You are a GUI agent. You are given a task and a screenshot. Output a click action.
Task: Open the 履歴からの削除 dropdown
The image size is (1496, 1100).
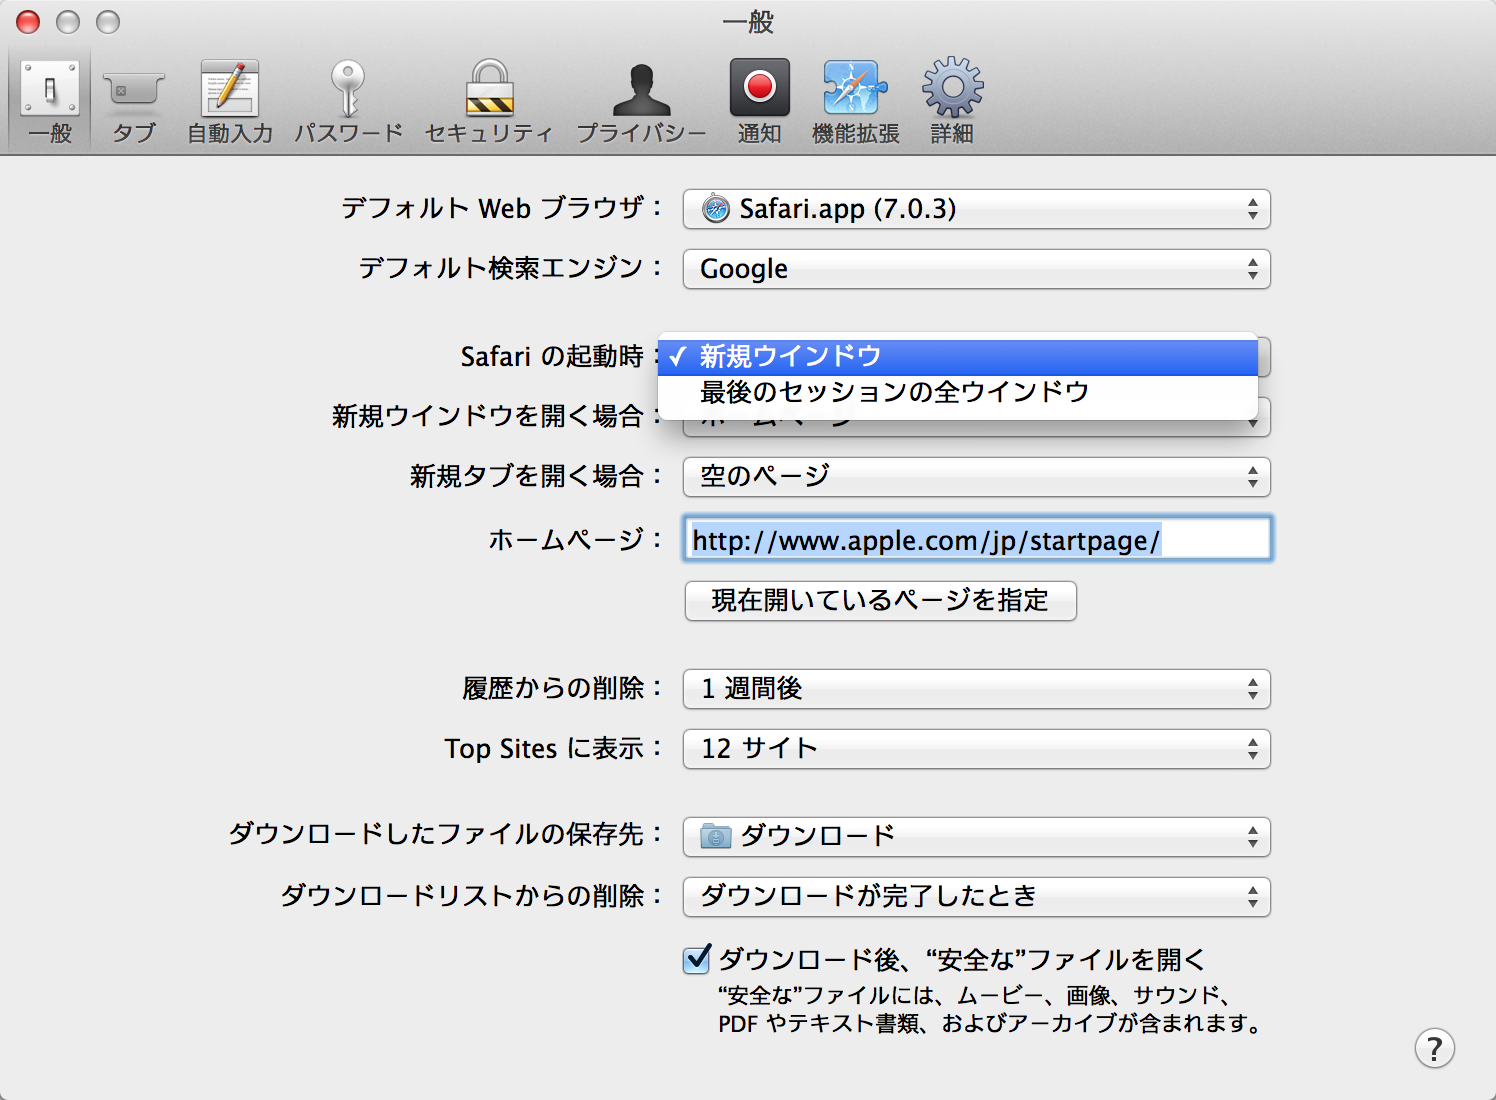coord(976,689)
